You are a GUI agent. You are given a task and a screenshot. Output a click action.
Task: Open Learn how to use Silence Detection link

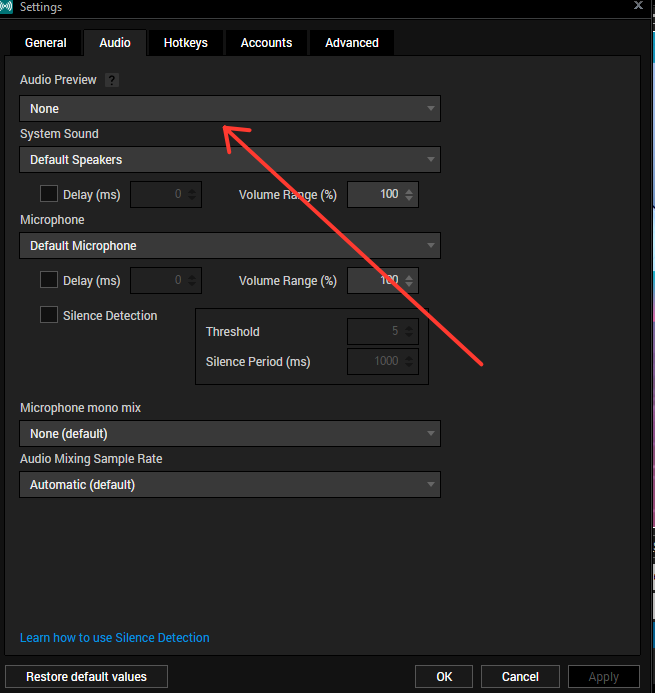[x=115, y=638]
